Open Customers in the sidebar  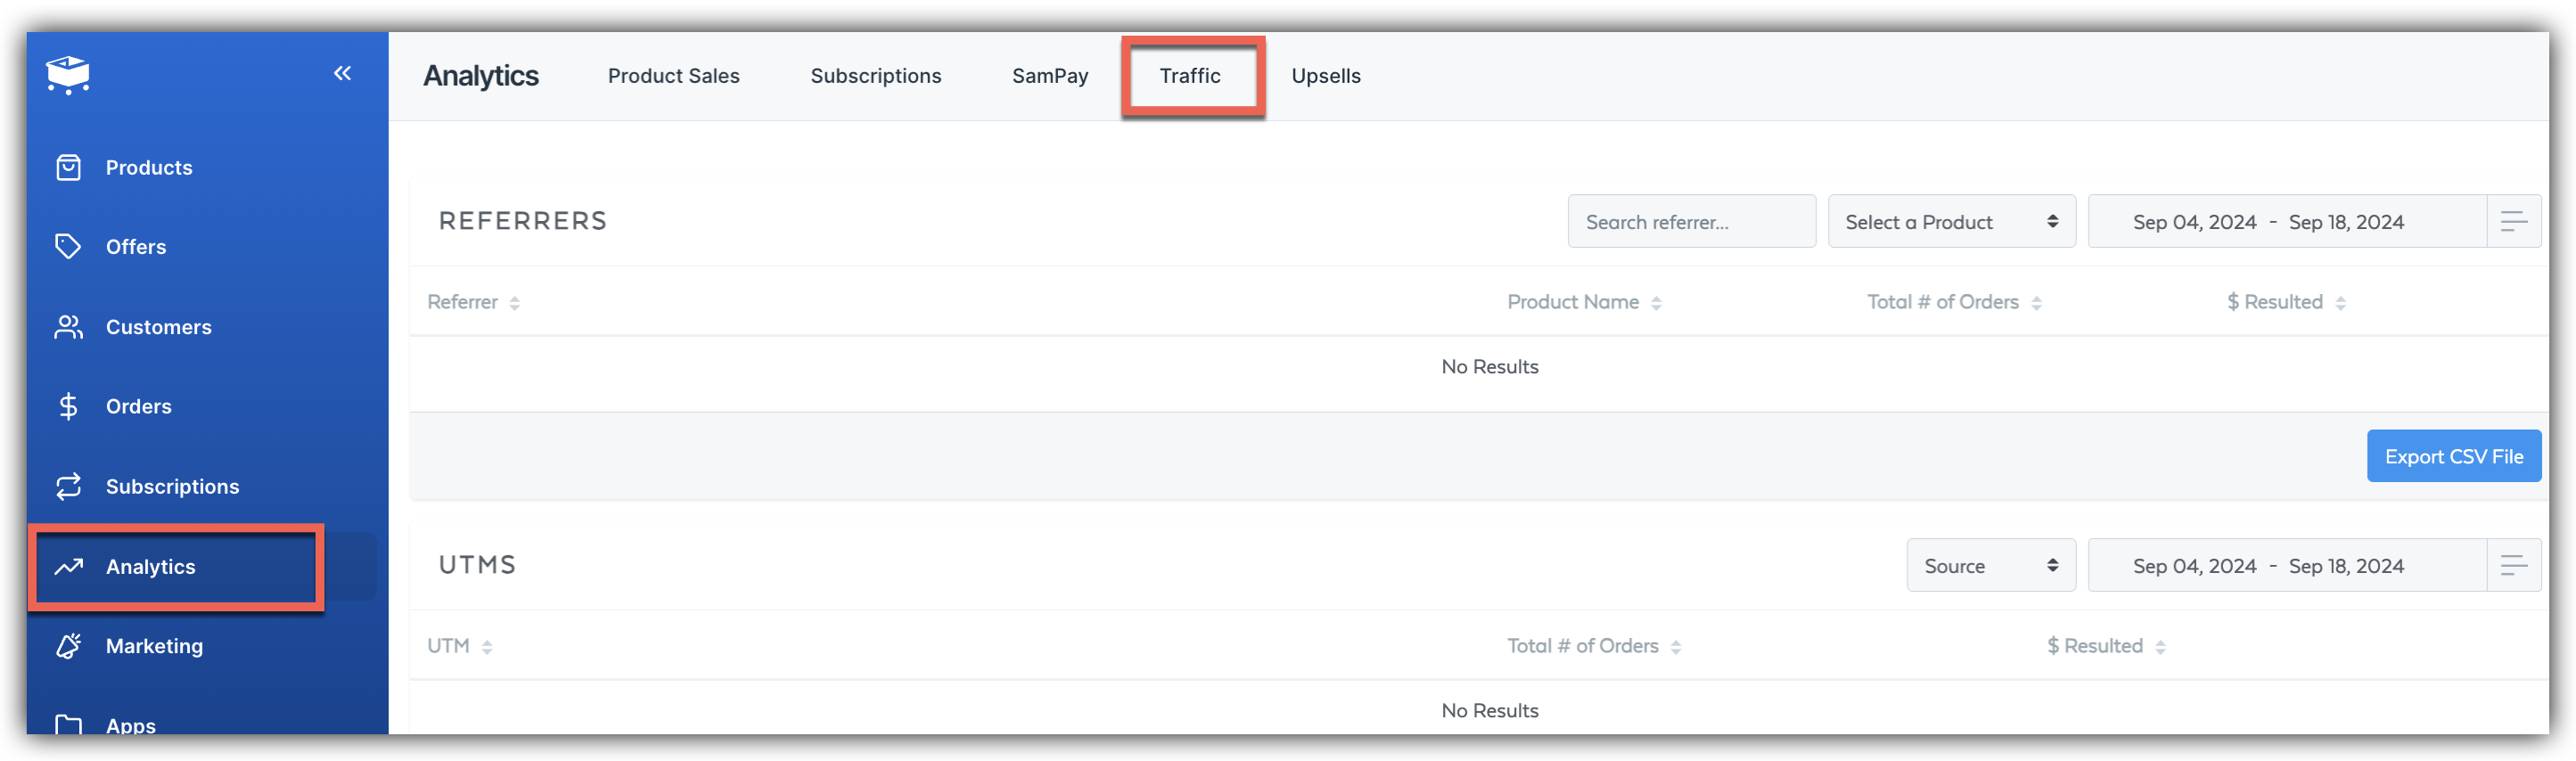pyautogui.click(x=158, y=327)
